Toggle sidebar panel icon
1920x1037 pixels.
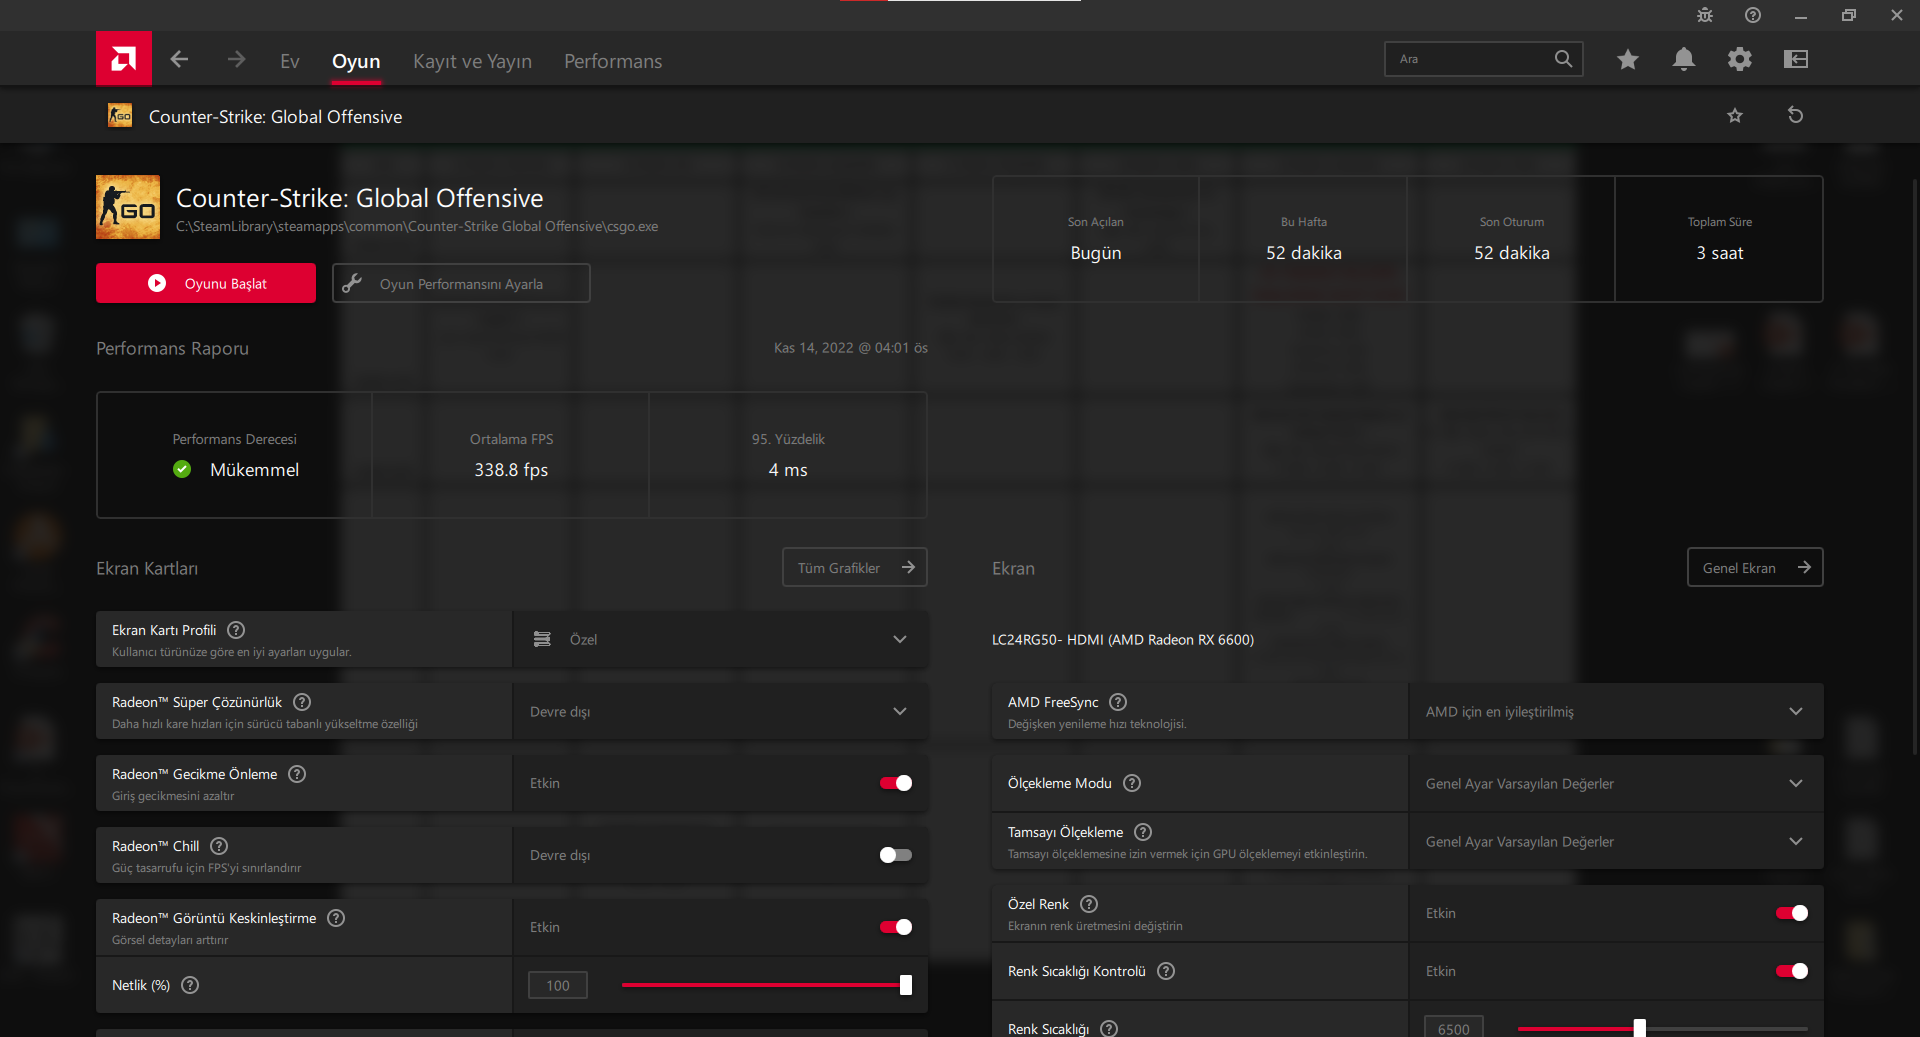tap(1796, 60)
